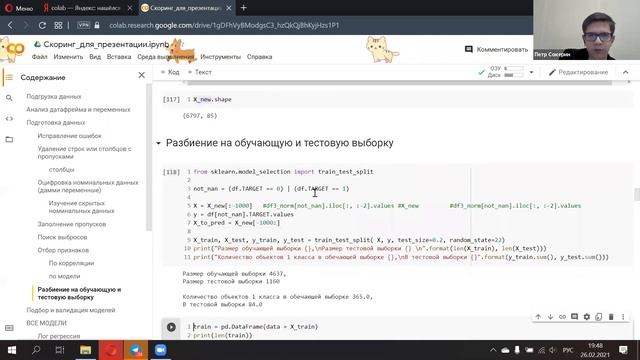Open new browser tab
Viewport: 640px width, 360px height.
(x=244, y=8)
